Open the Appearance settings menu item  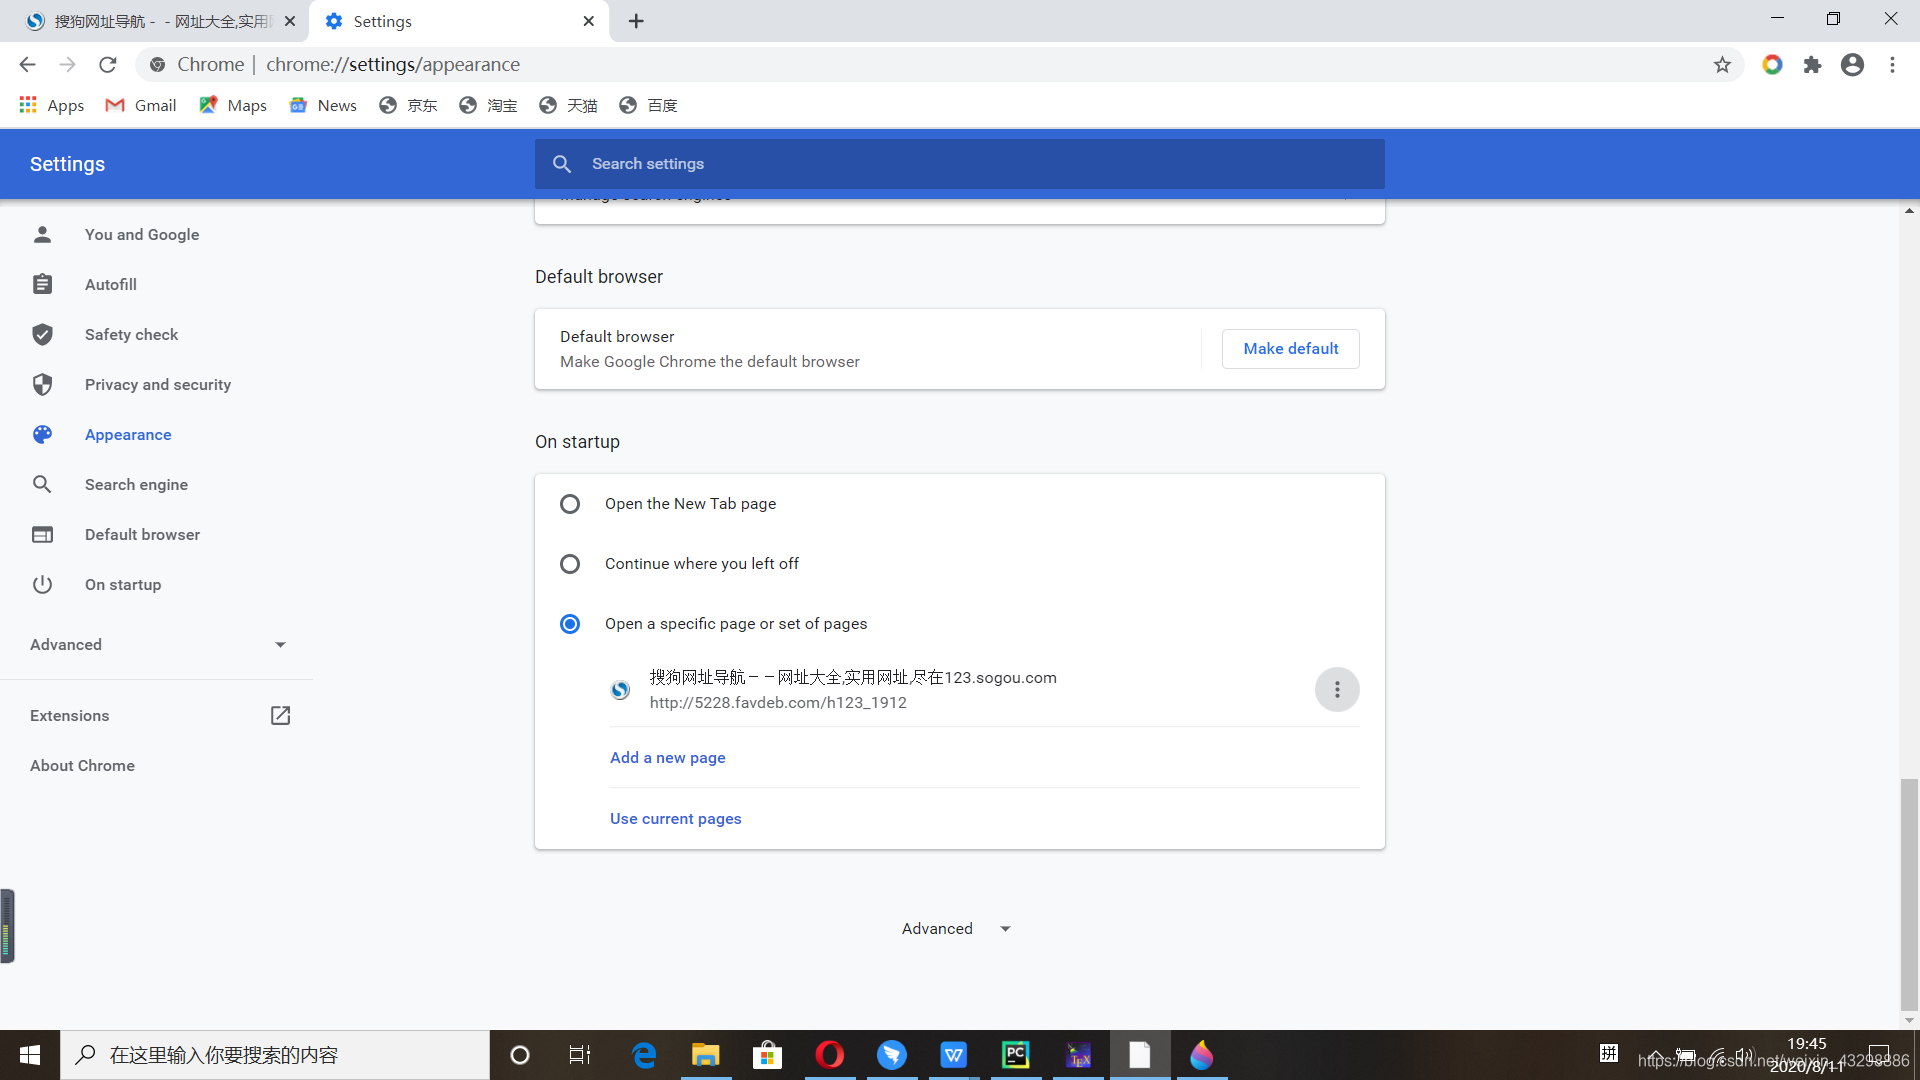pos(128,434)
